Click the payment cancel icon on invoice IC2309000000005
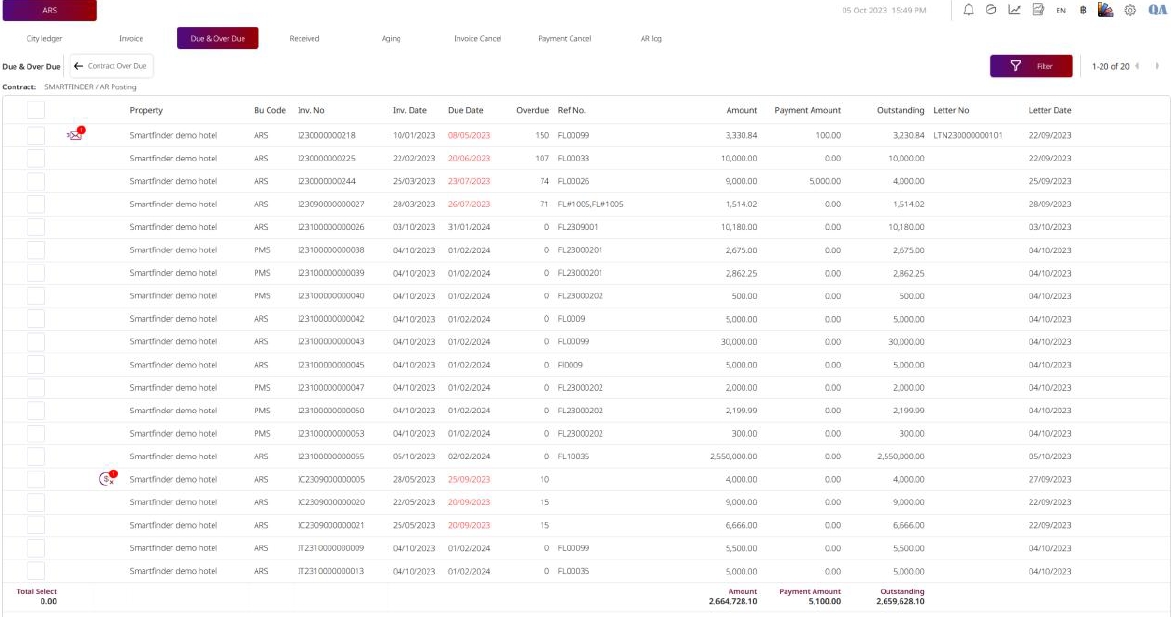The image size is (1171, 617). click(107, 479)
